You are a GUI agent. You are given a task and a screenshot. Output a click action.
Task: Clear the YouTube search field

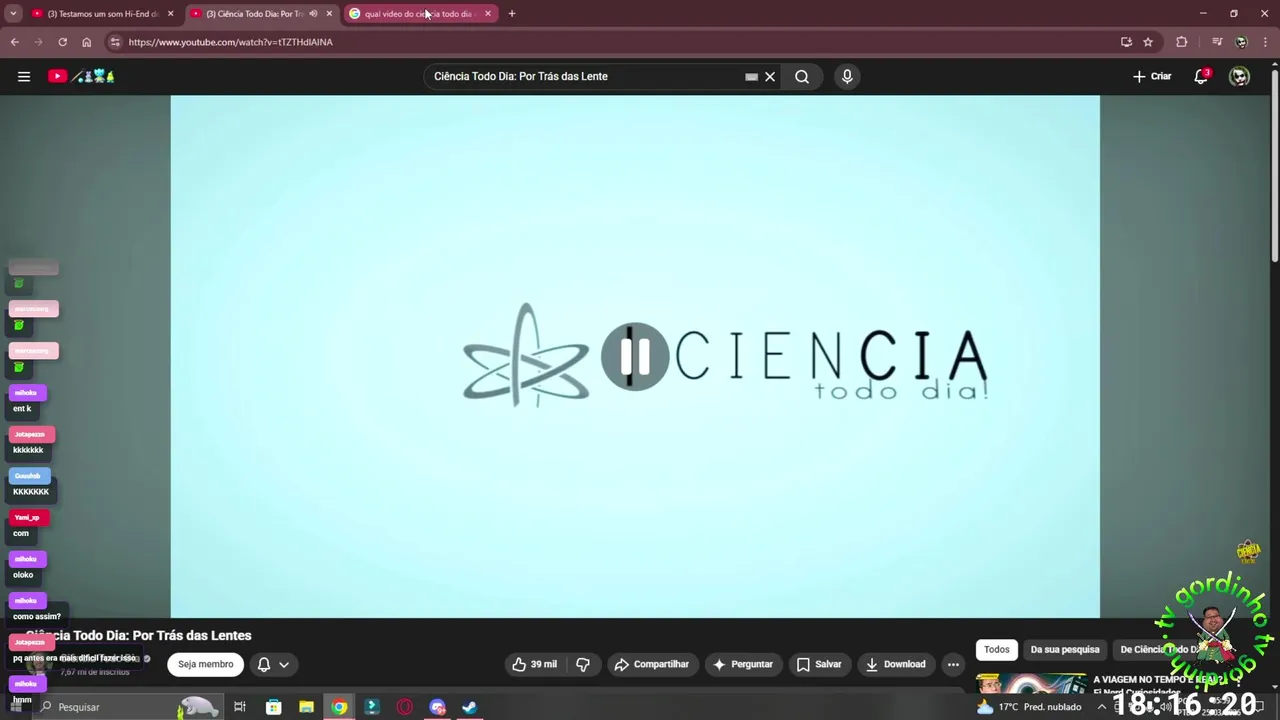tap(770, 76)
